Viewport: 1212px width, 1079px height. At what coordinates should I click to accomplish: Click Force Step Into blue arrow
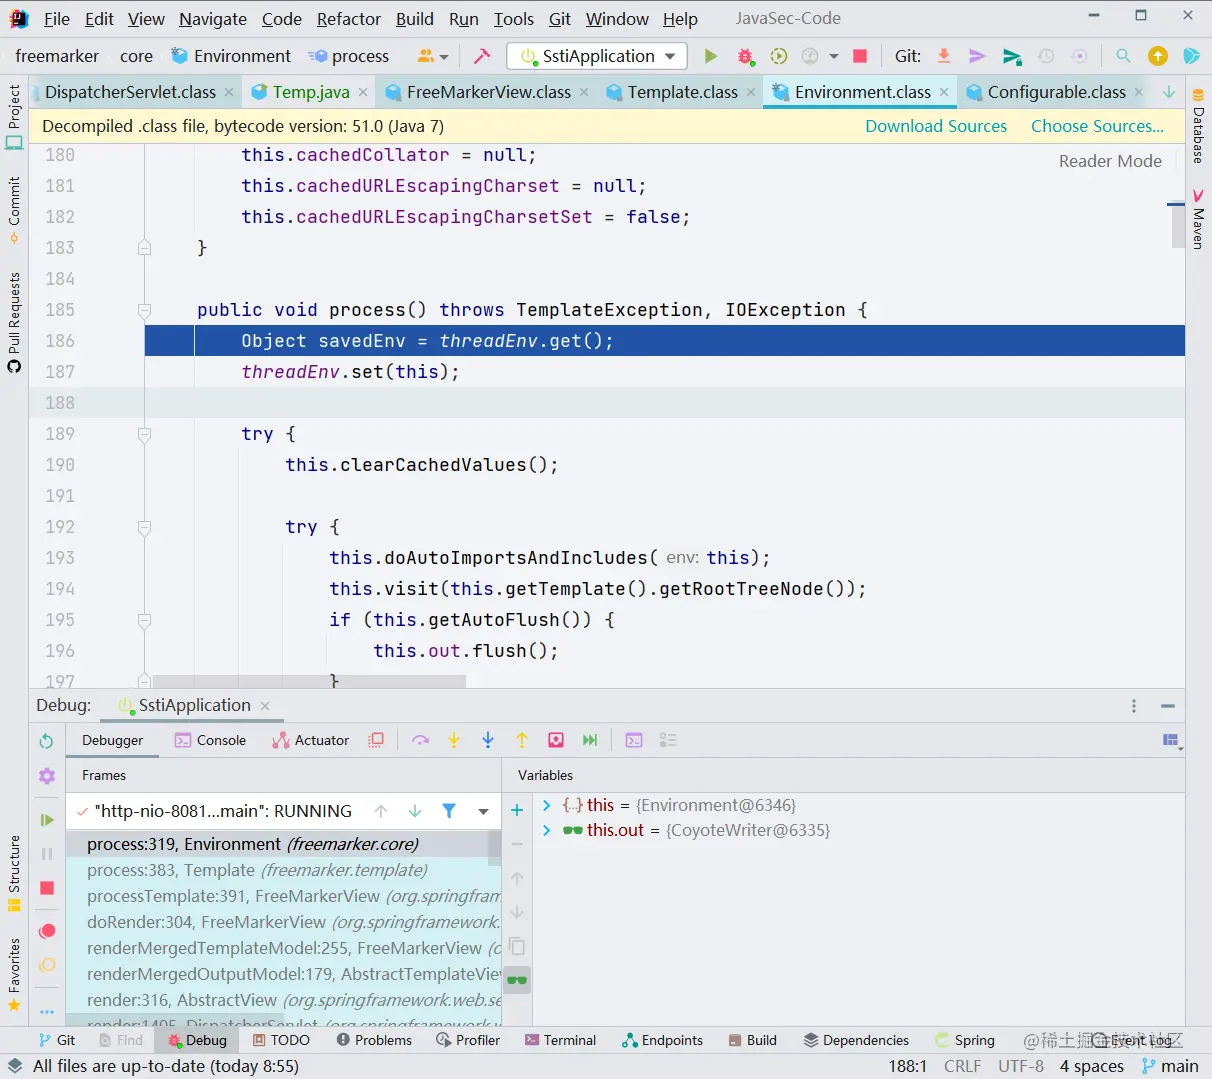(488, 740)
